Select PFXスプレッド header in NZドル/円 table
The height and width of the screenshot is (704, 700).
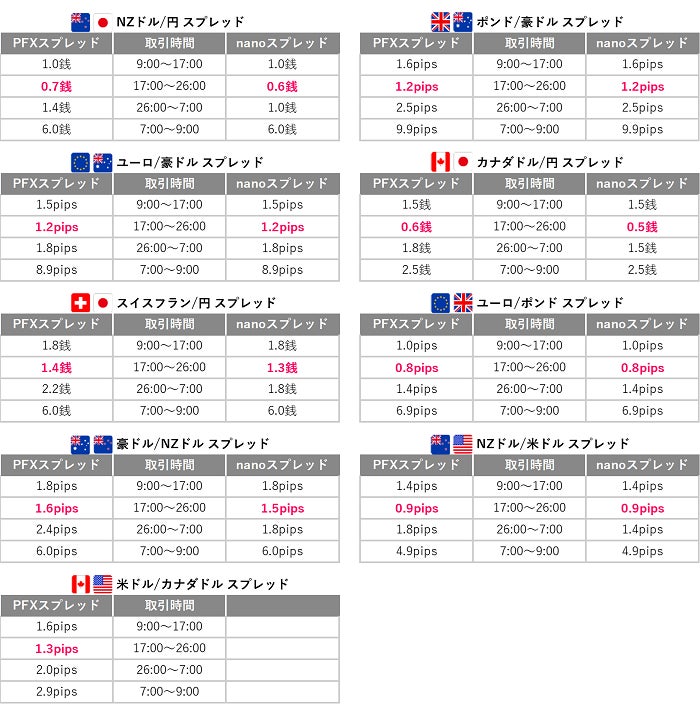point(56,43)
